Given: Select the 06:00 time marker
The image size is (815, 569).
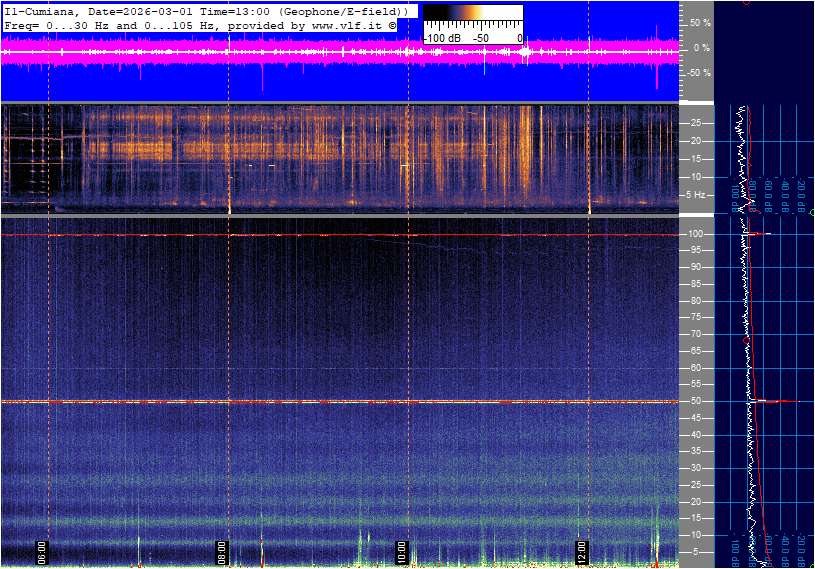Looking at the screenshot, I should point(42,551).
